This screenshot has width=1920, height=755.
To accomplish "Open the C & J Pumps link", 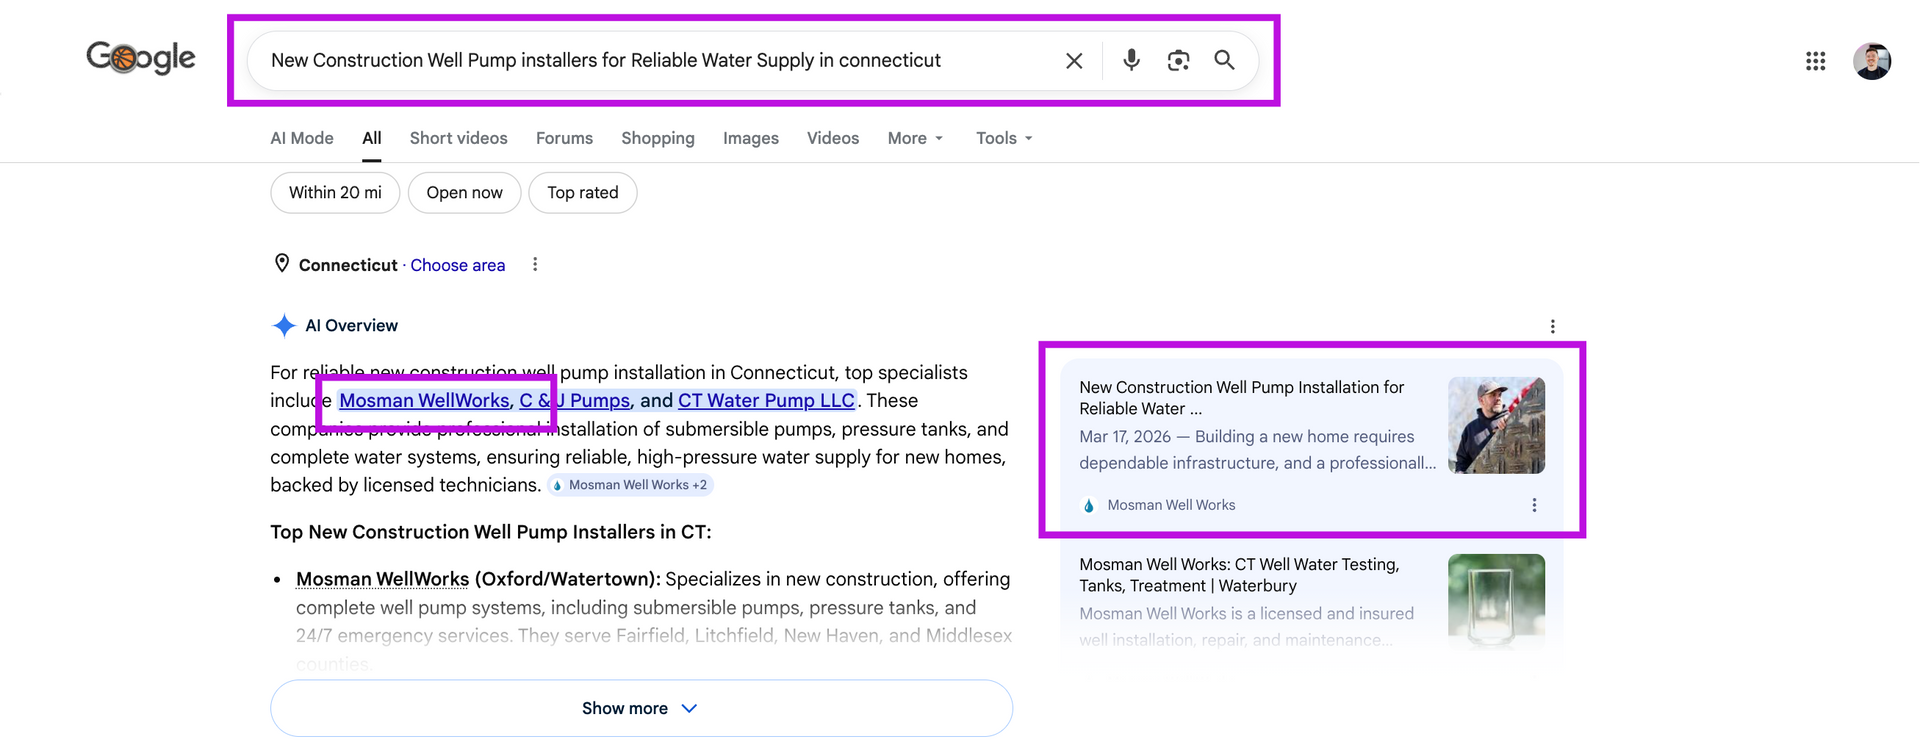I will point(575,401).
